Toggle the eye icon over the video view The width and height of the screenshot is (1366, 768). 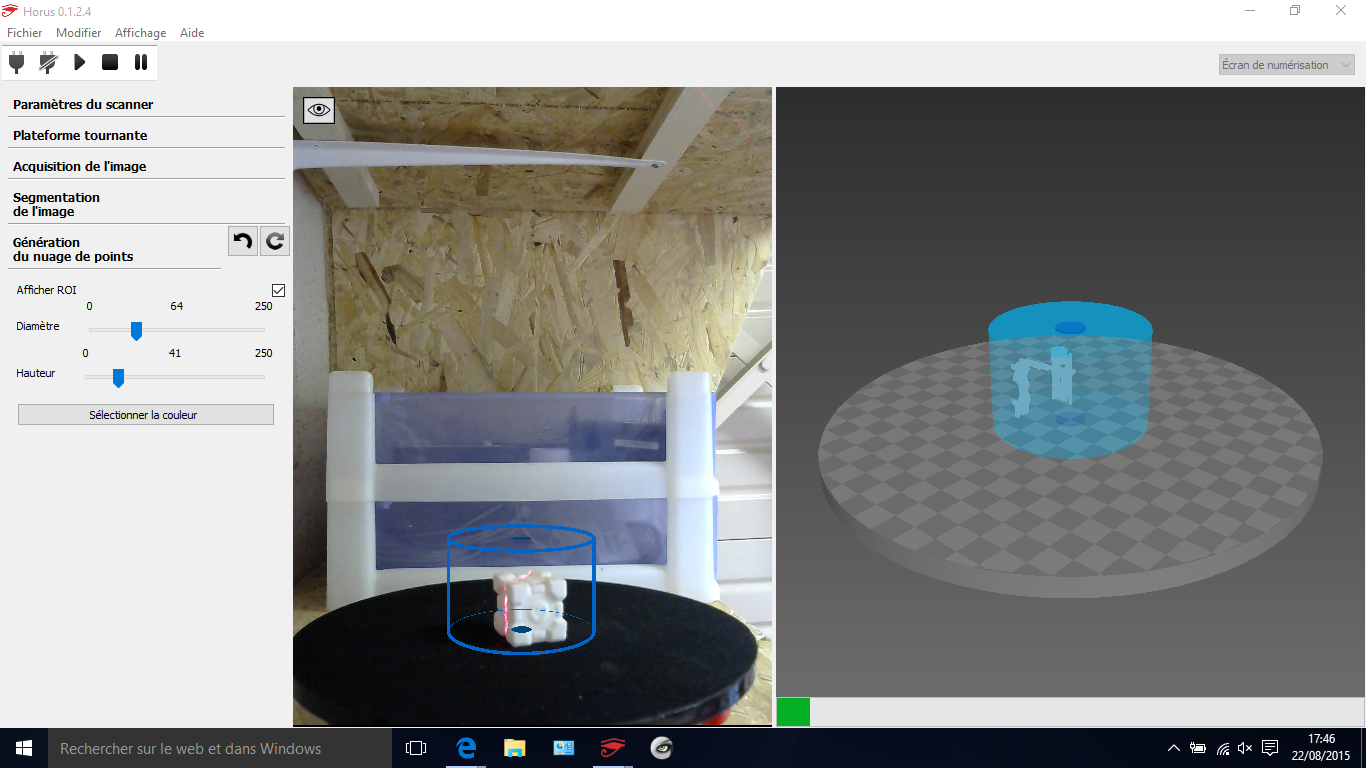point(319,110)
